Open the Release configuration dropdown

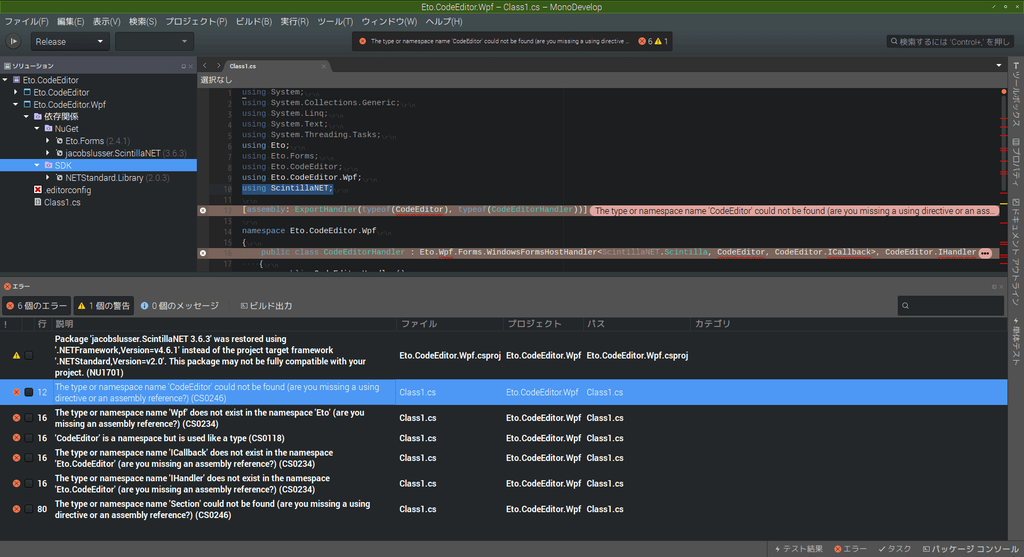[69, 42]
